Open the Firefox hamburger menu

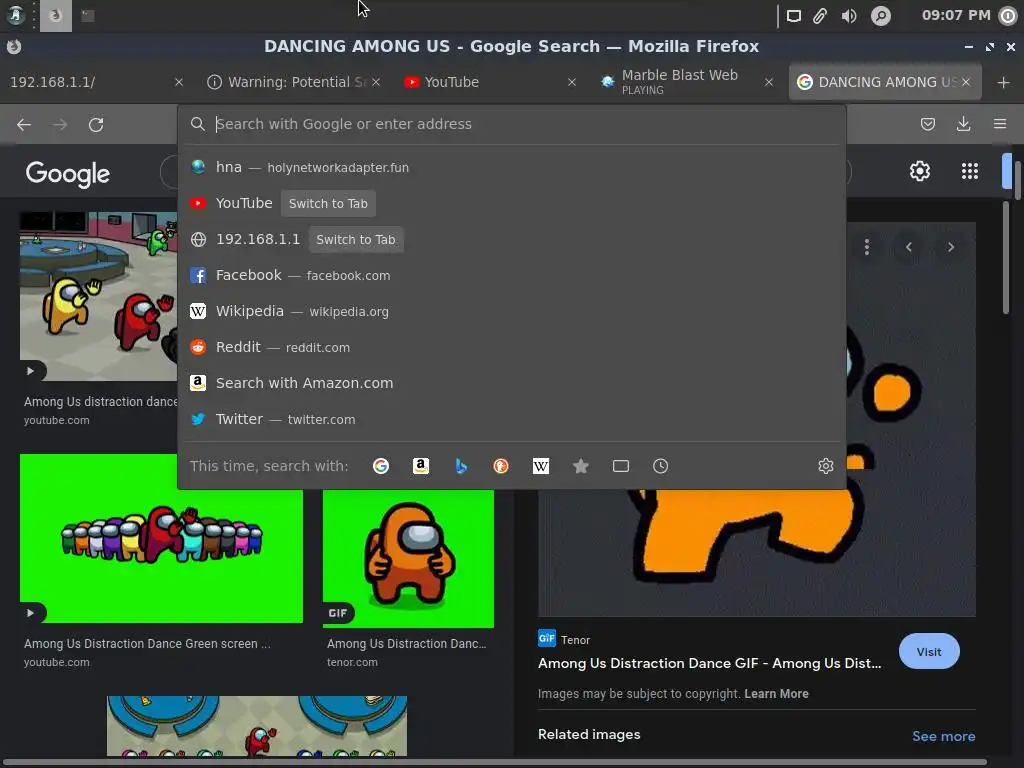click(x=1000, y=124)
